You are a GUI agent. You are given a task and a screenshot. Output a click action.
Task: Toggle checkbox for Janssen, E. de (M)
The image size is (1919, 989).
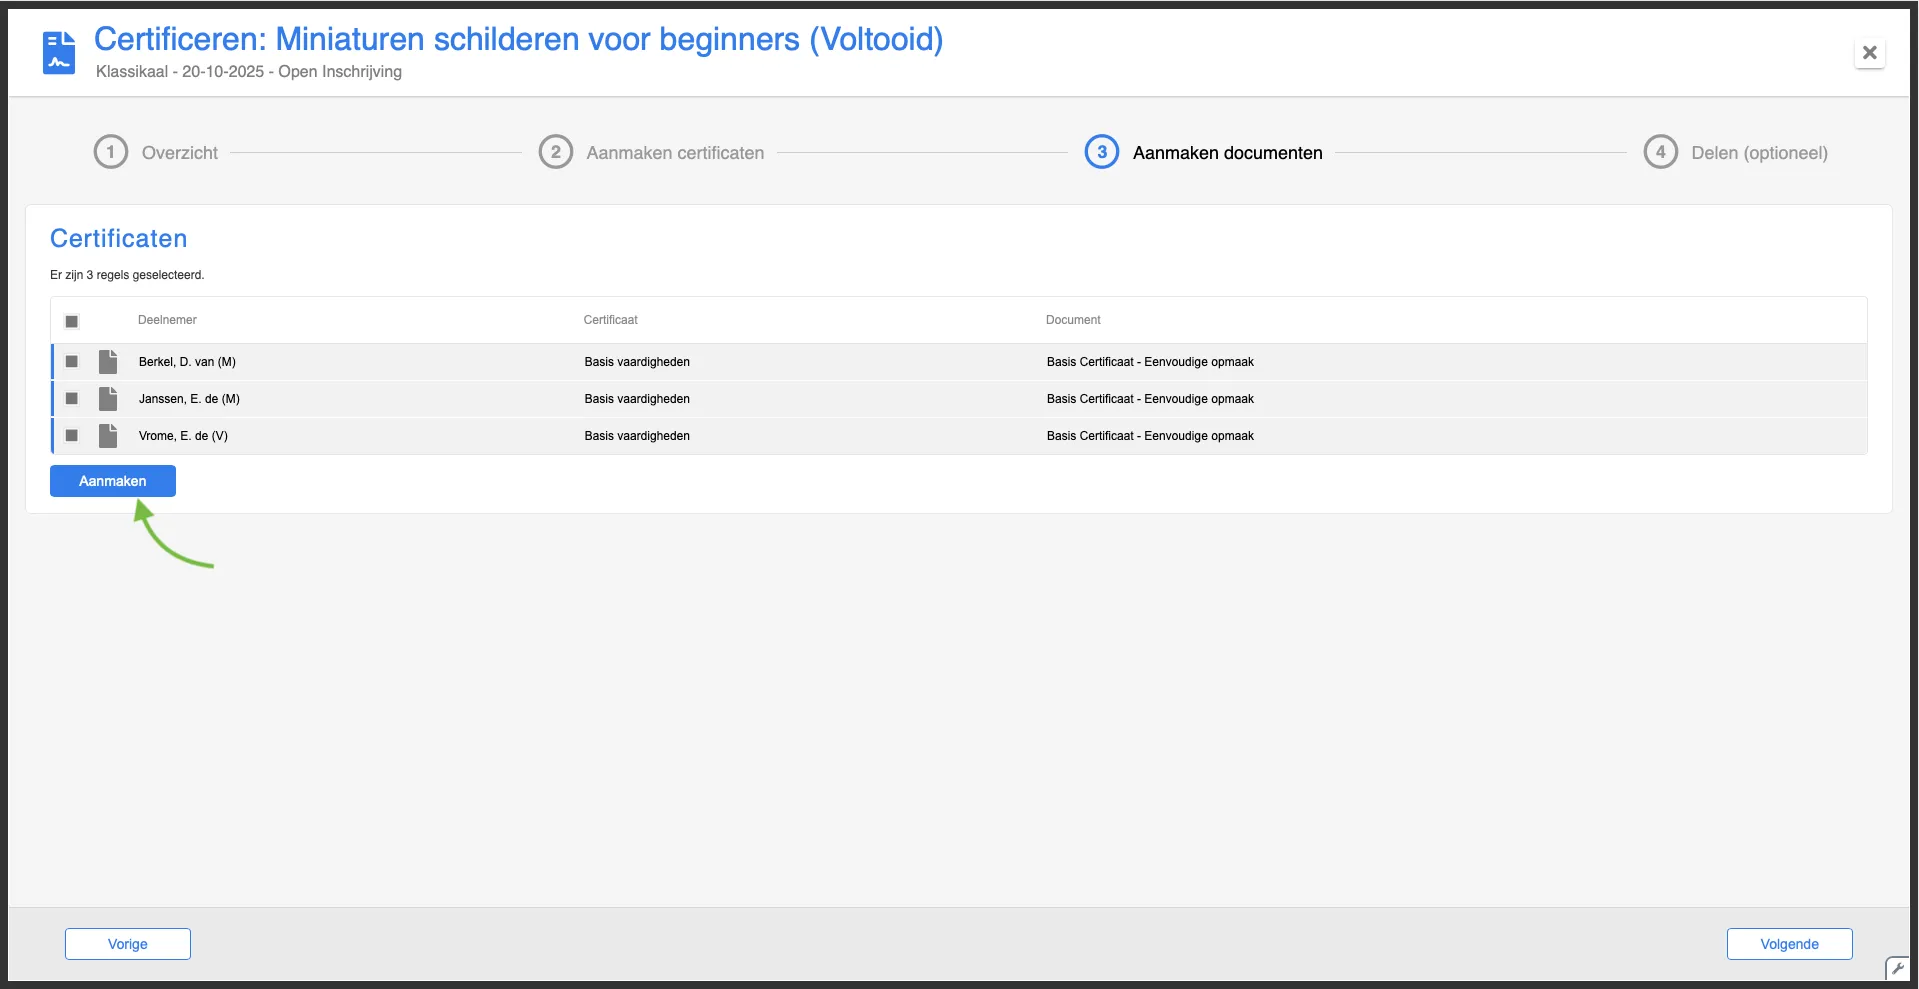point(72,399)
